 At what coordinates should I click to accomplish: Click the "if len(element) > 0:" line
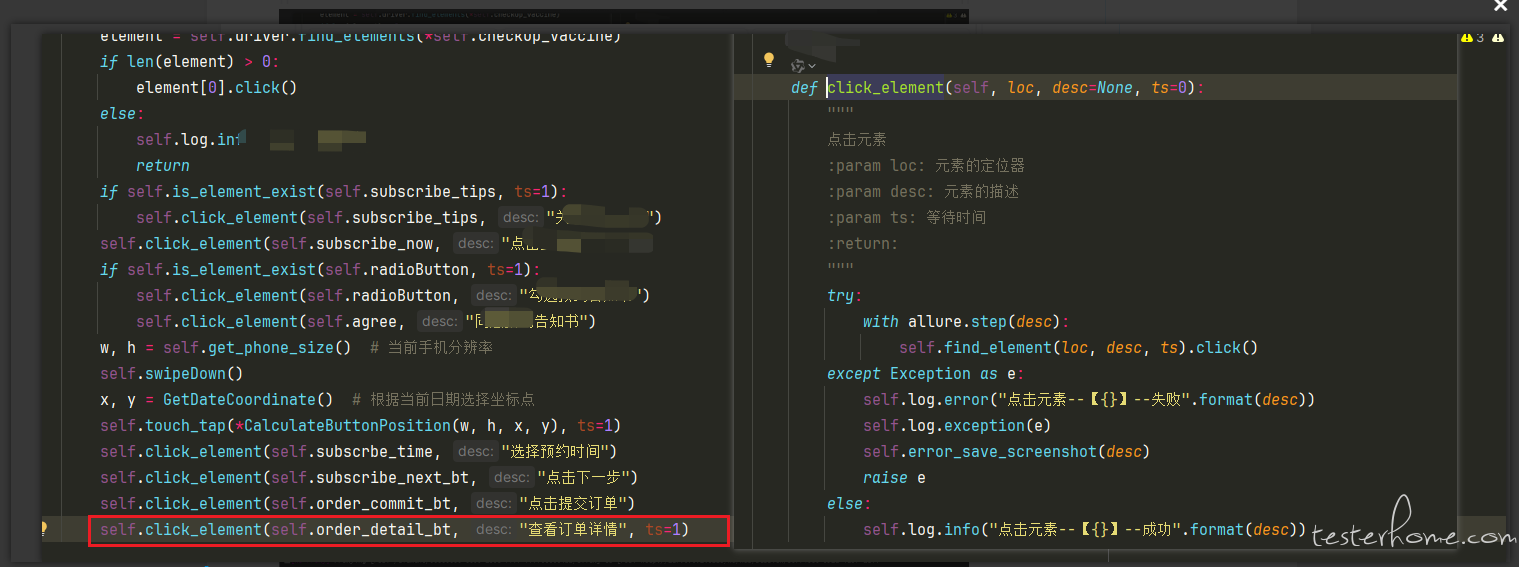point(190,61)
